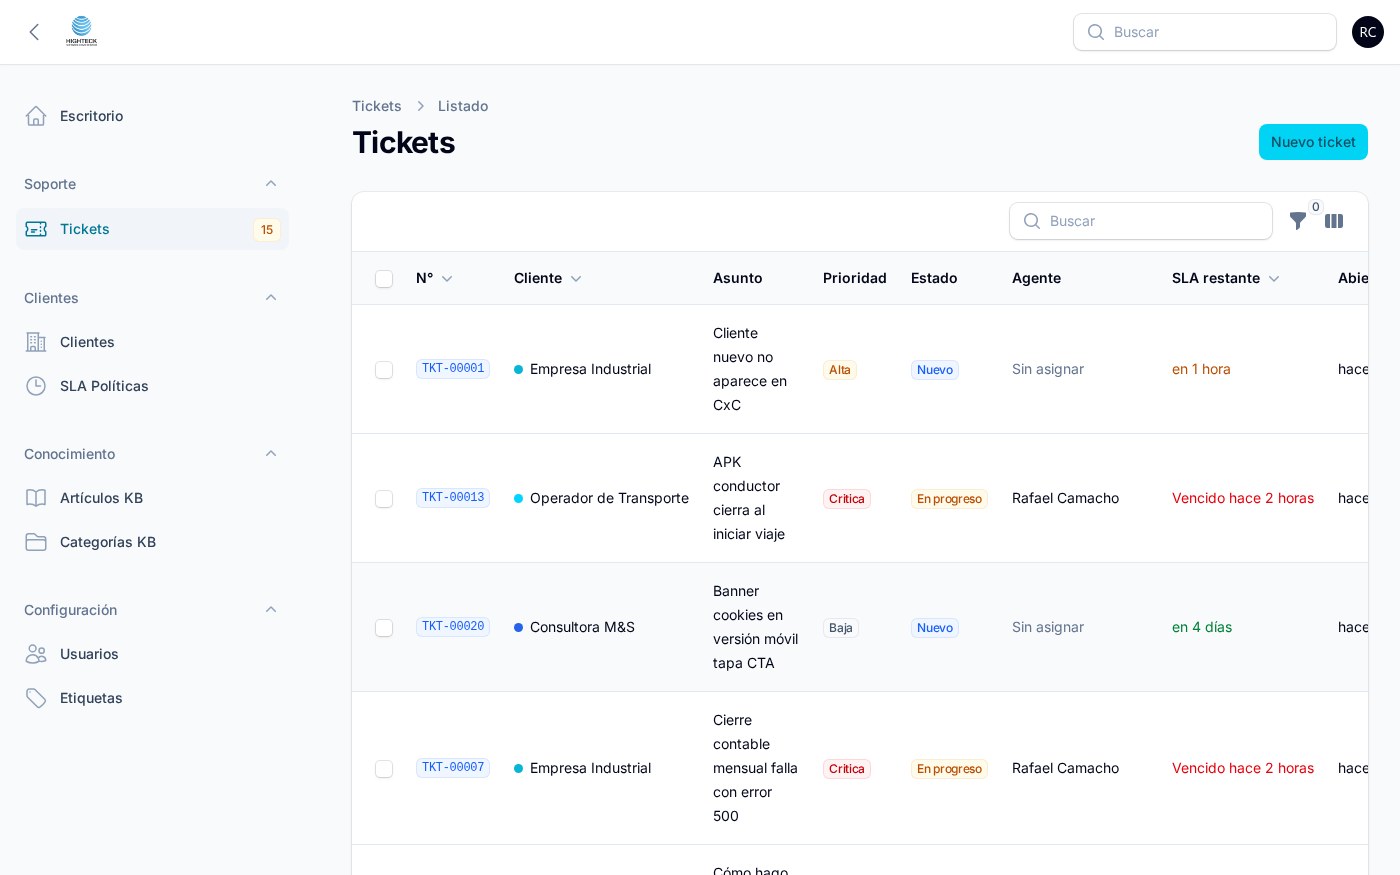Viewport: 1400px width, 875px height.
Task: Click the Baja priority badge
Action: [x=841, y=628]
